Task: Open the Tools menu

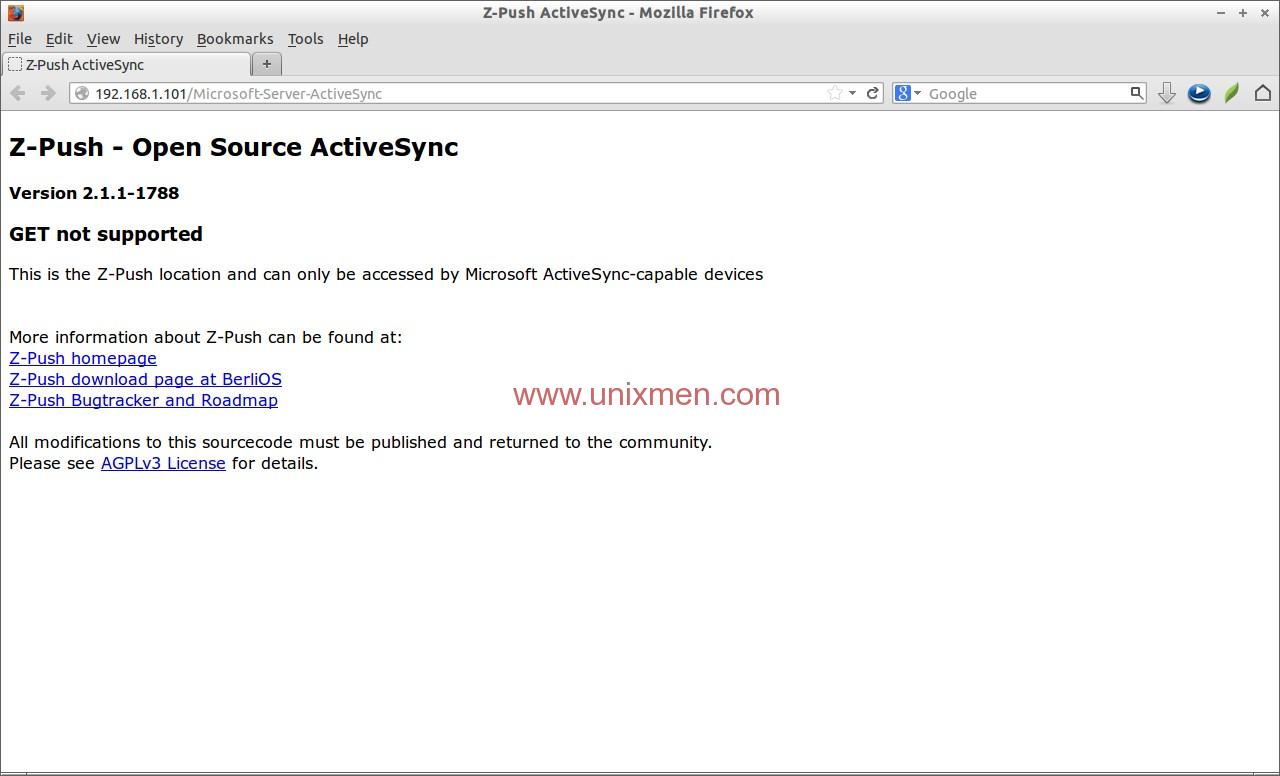Action: (x=305, y=39)
